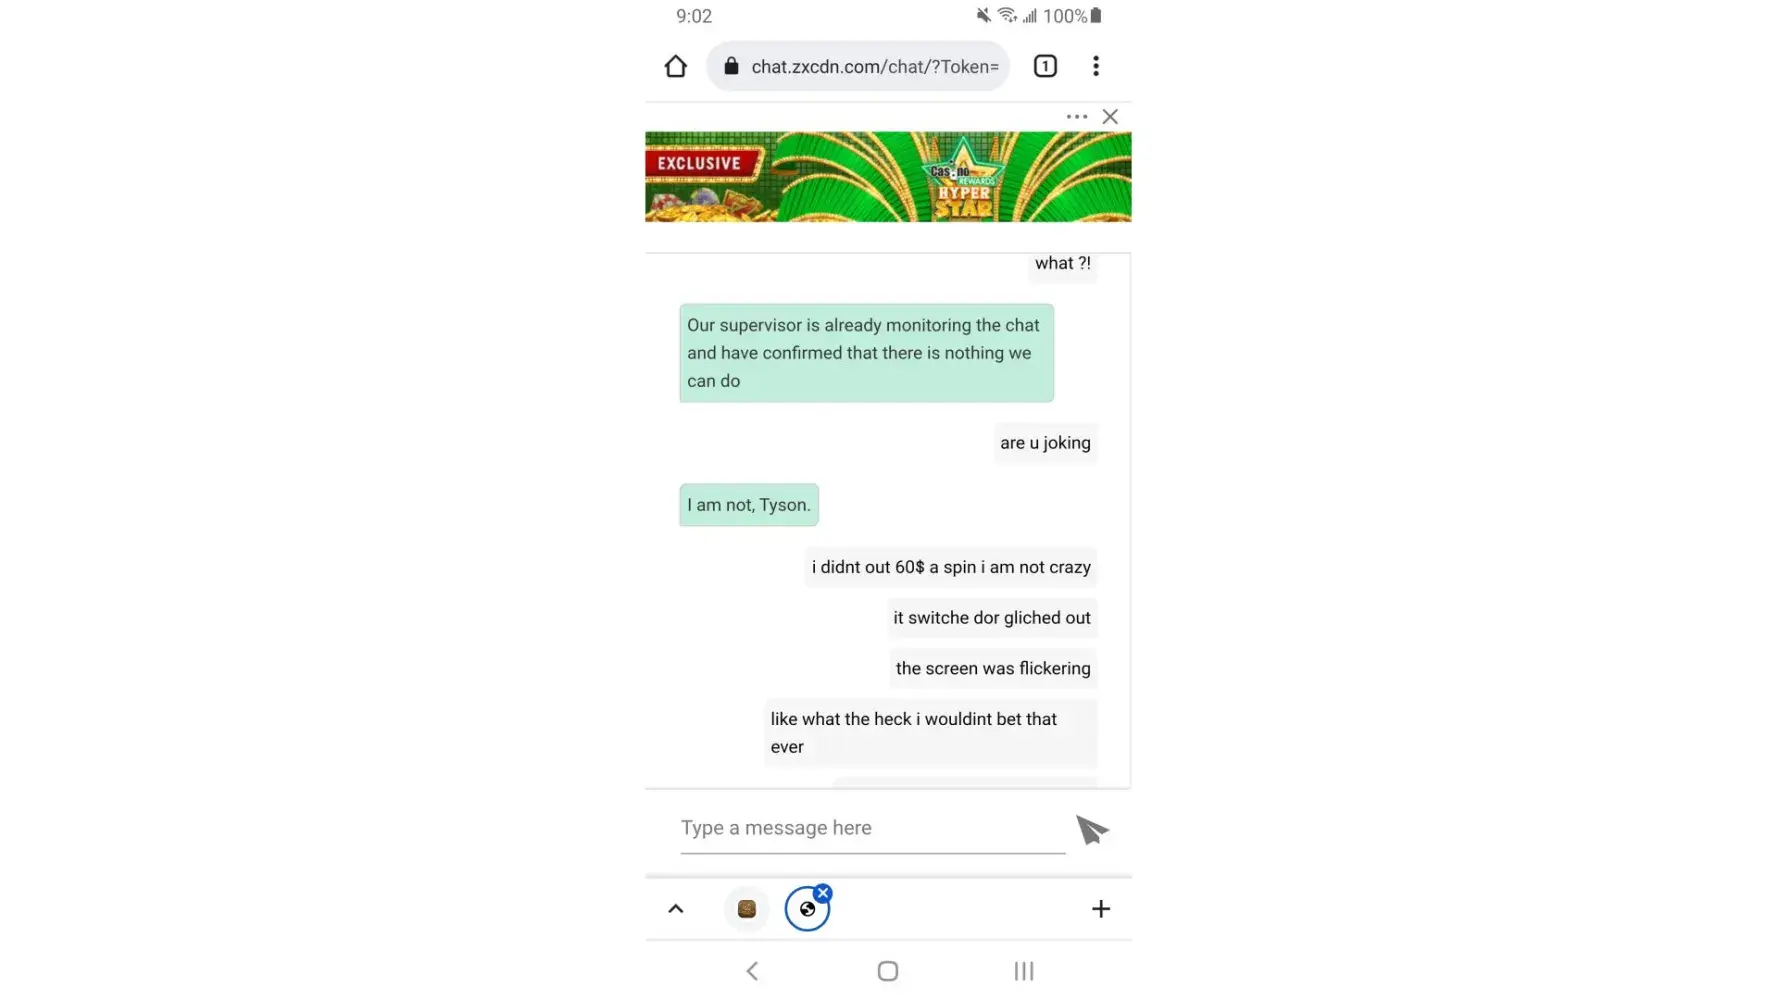Add a new tab with plus icon

[1101, 909]
